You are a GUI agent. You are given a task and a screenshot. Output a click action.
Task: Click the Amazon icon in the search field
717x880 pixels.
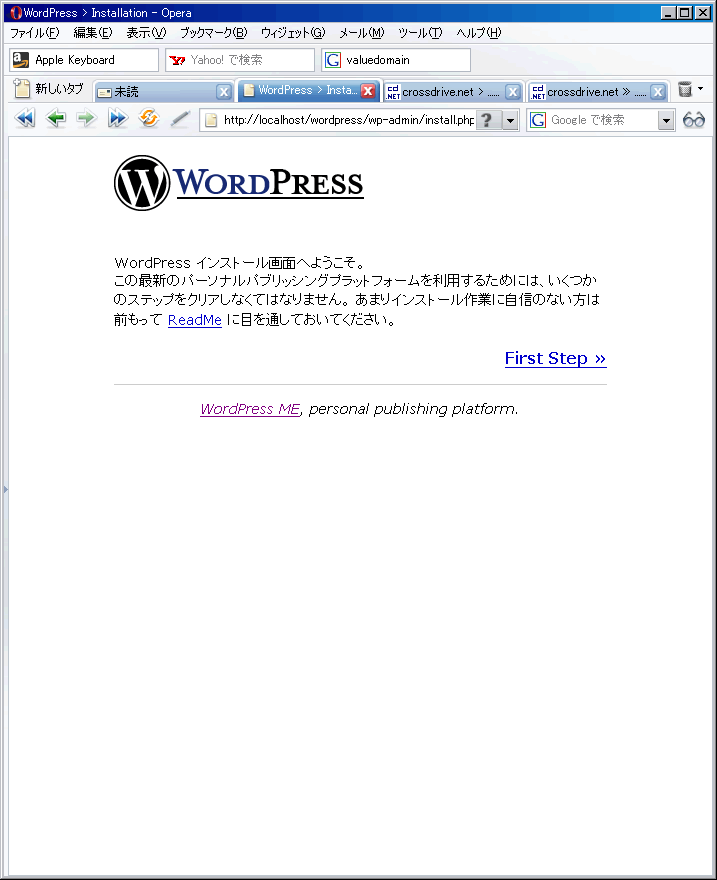coord(21,60)
